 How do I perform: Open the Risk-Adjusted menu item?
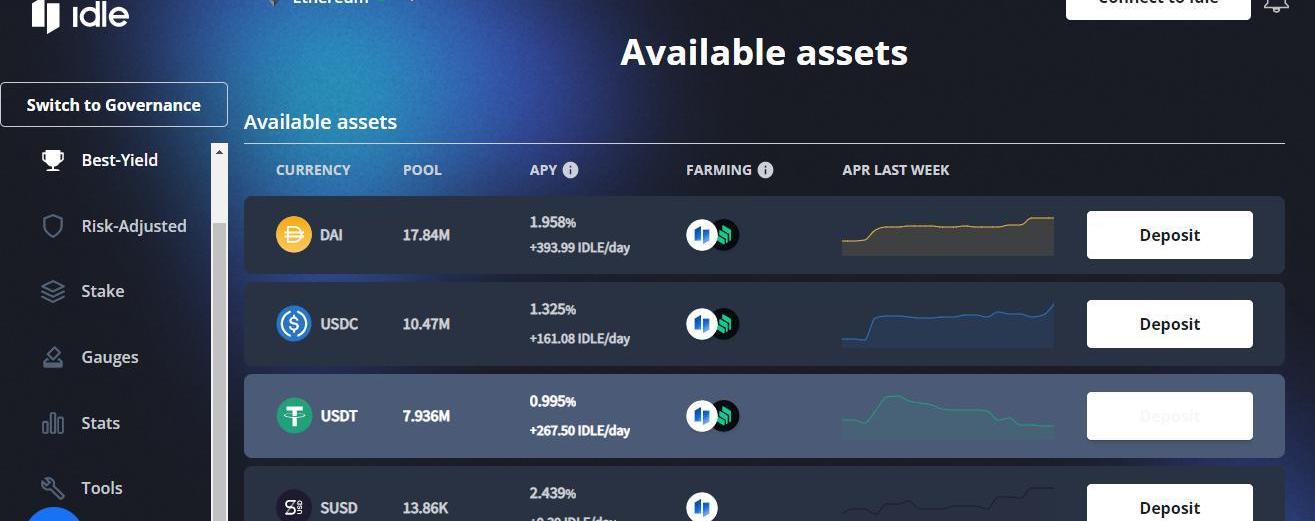pyautogui.click(x=134, y=226)
